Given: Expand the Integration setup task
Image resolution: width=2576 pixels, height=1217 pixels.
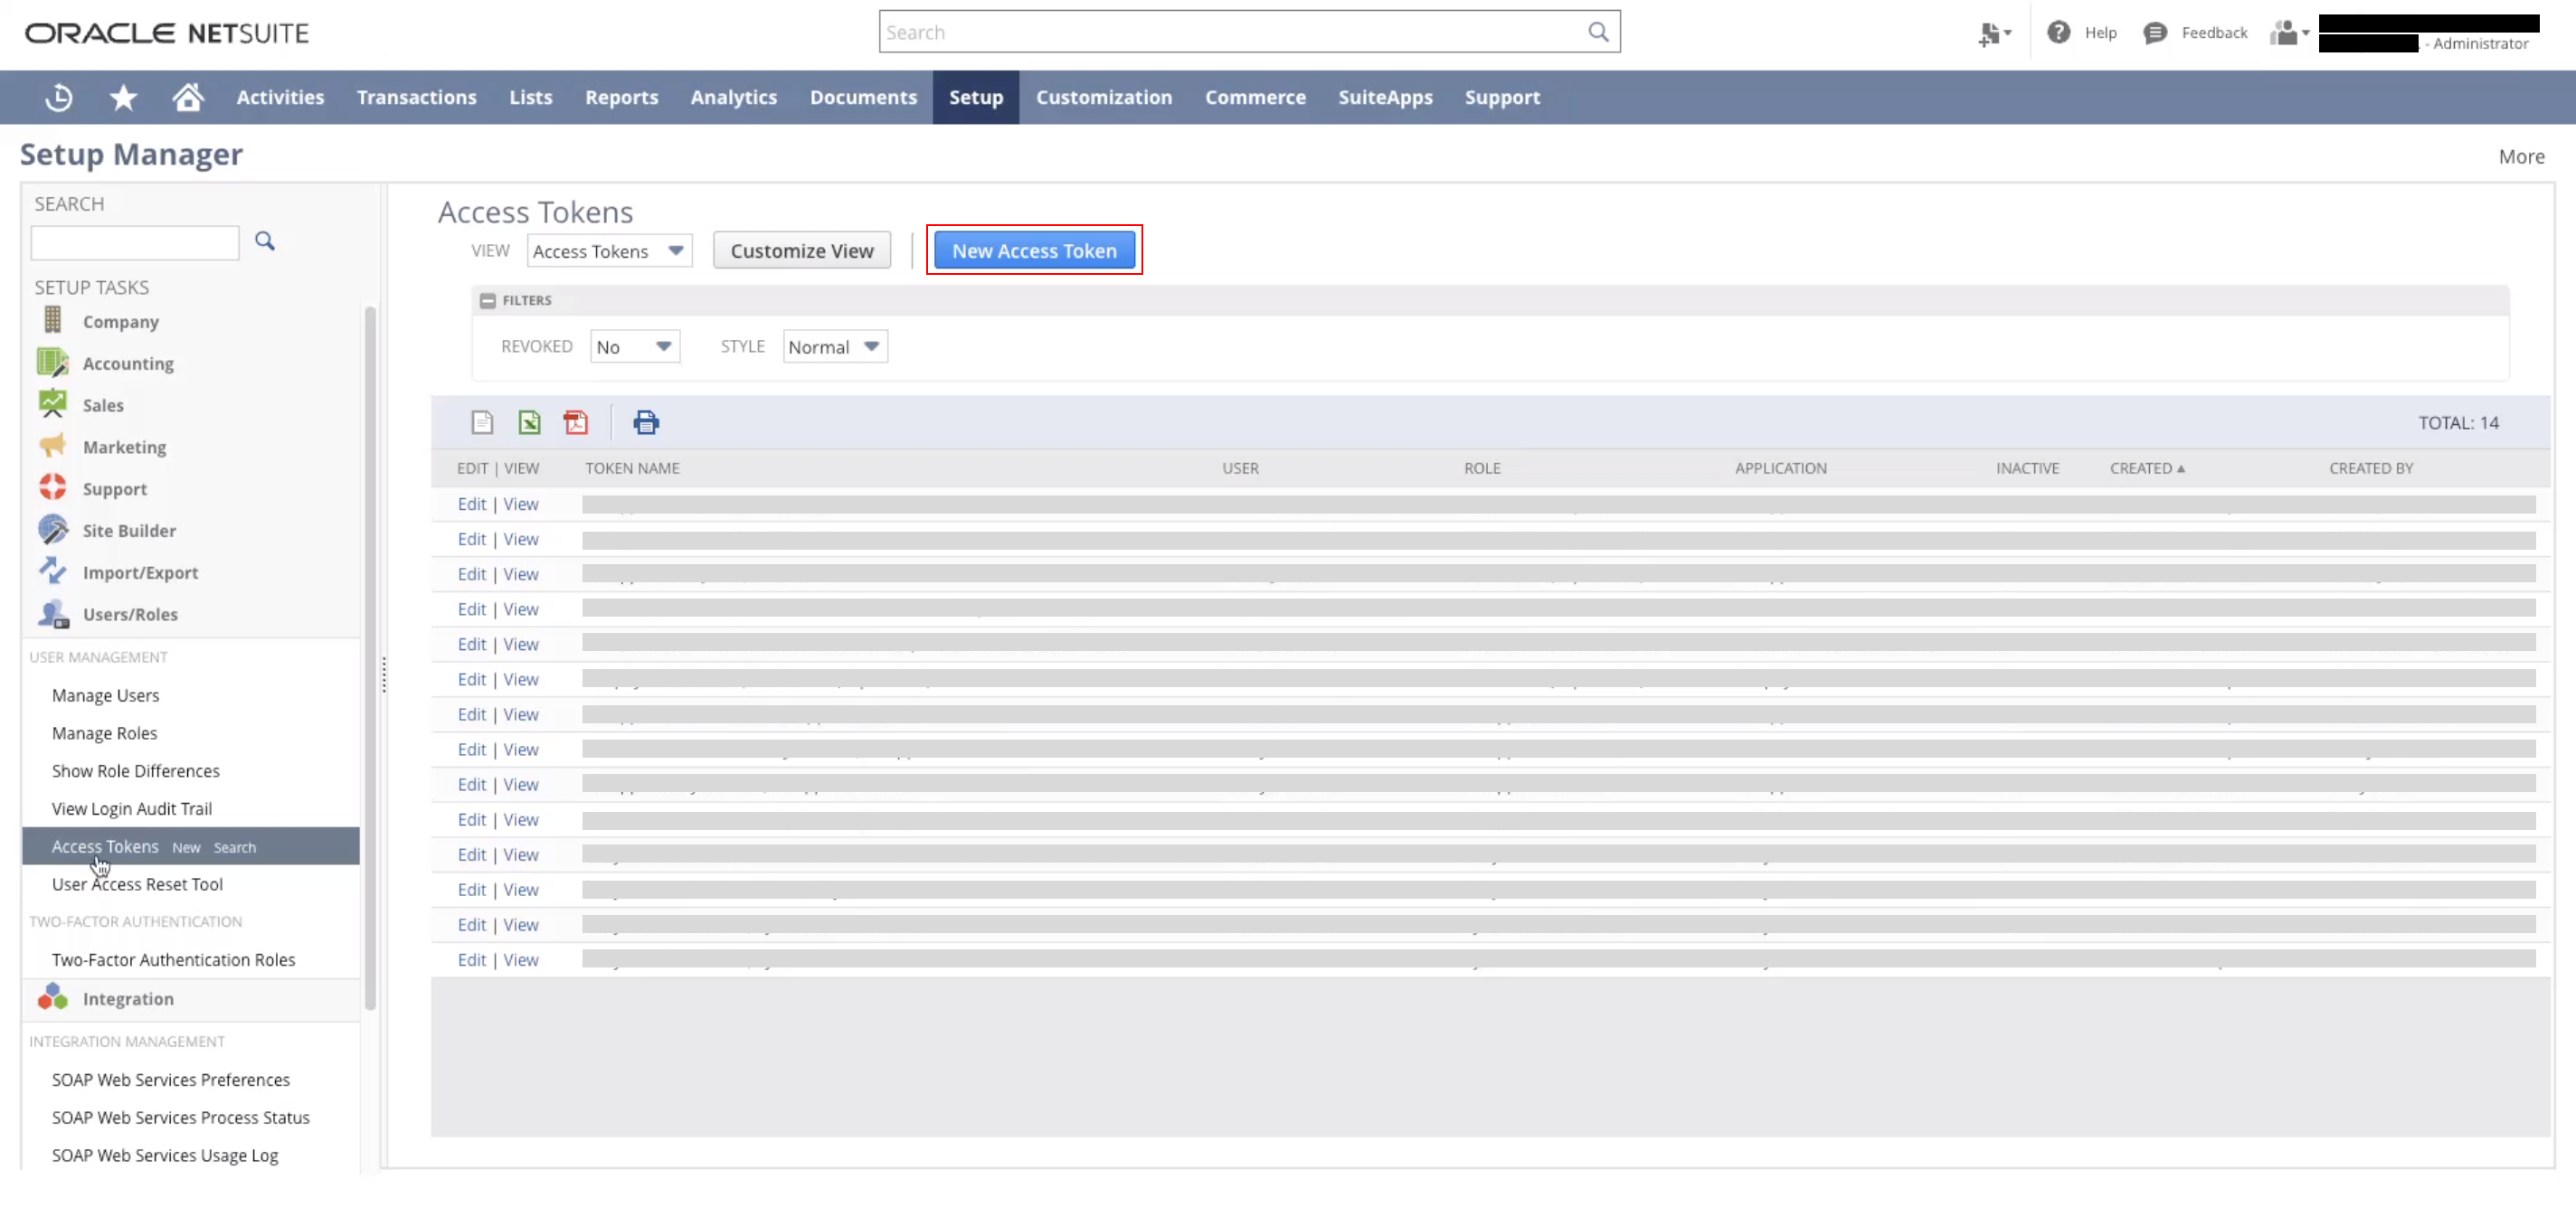Looking at the screenshot, I should pos(128,999).
